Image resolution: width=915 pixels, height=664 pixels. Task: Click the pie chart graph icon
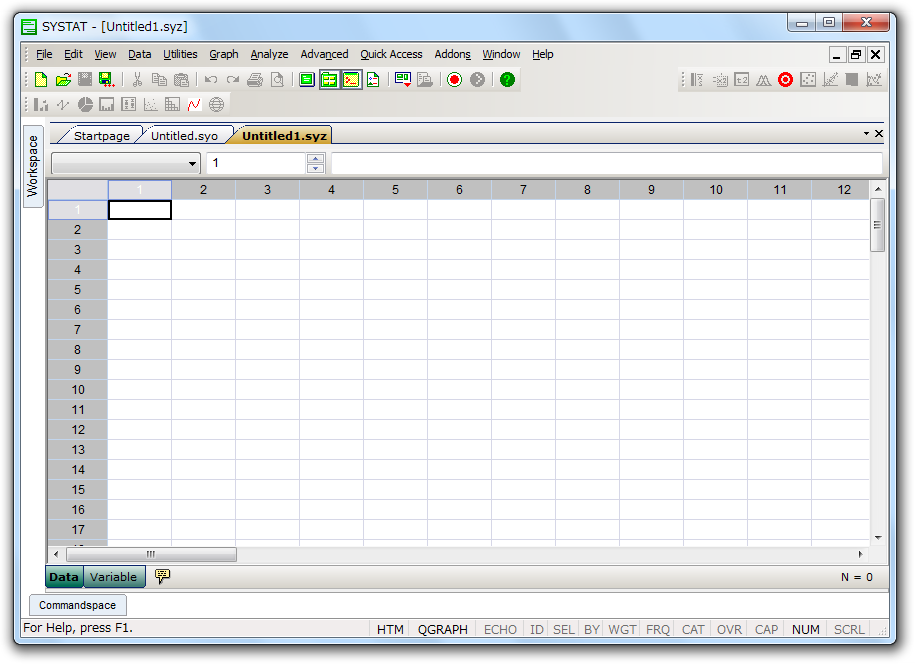(85, 104)
